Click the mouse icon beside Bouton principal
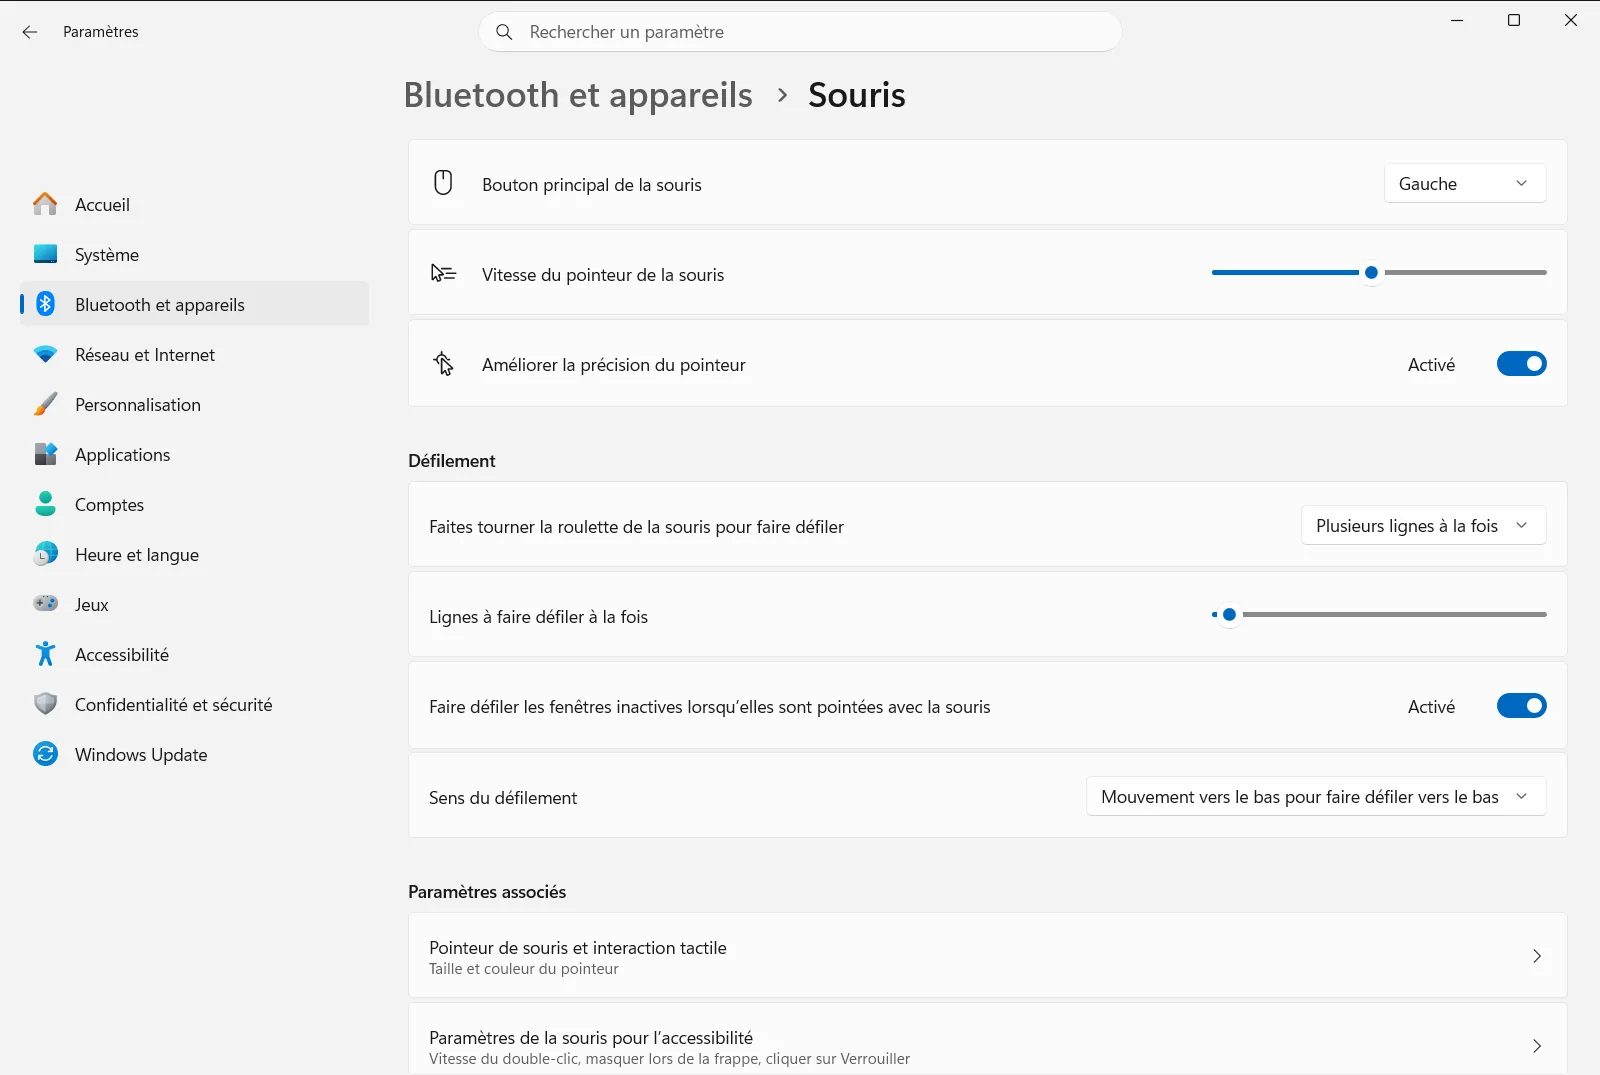 coord(443,183)
